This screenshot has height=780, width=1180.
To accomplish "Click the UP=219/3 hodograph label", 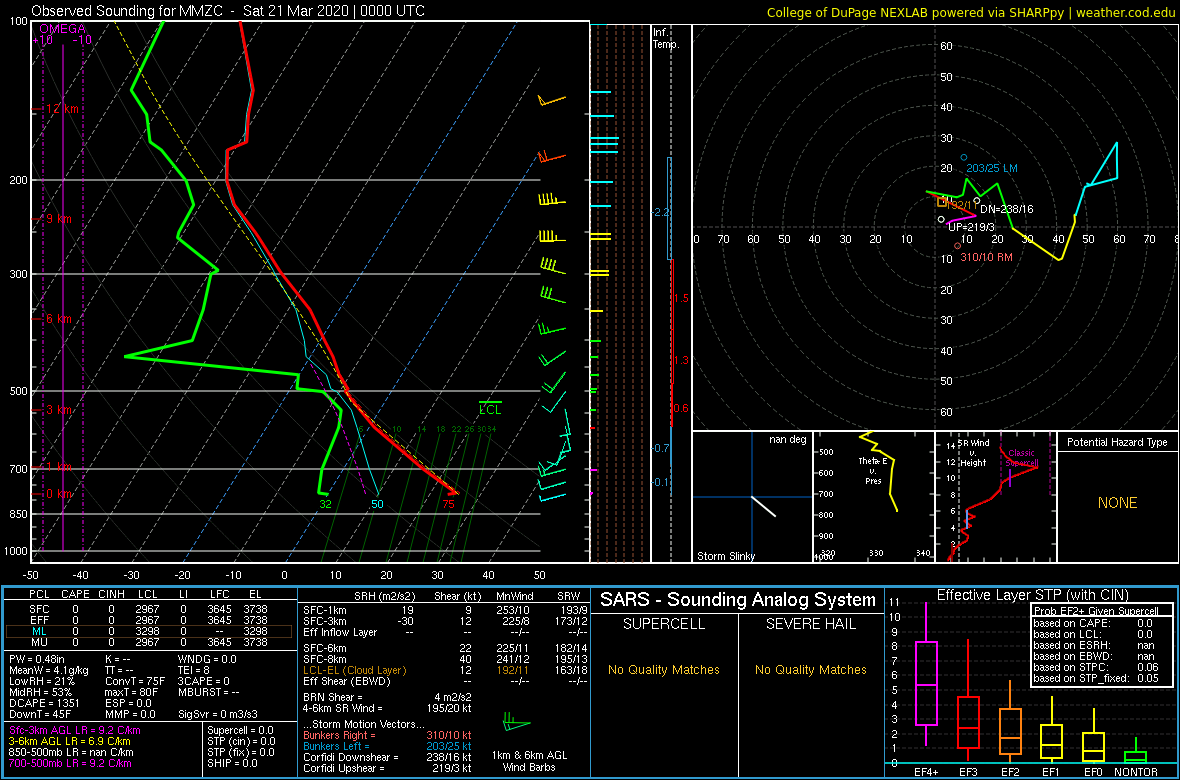I will 972,227.
